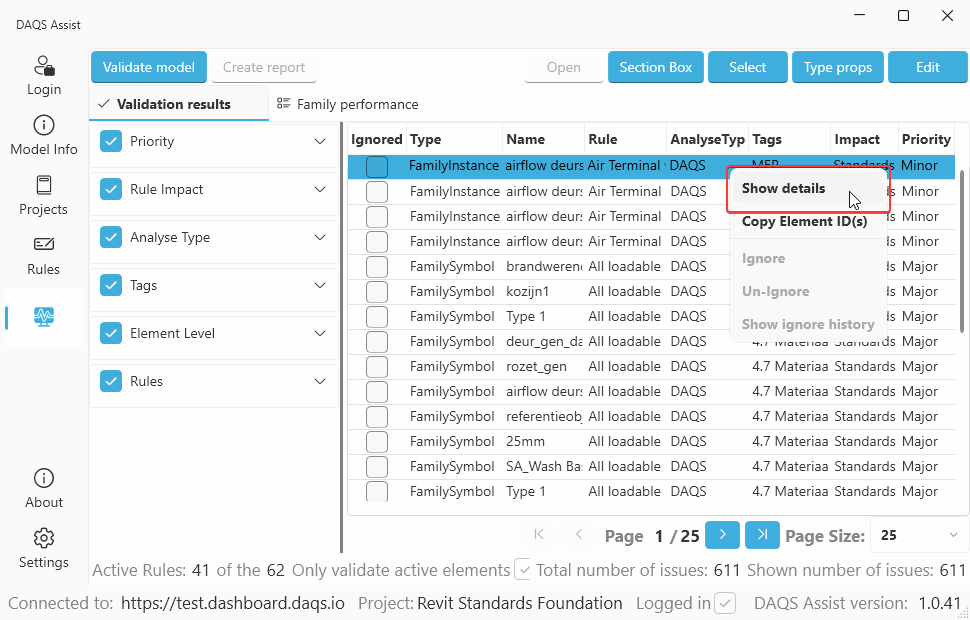Uncheck the Priority filter checkbox
The height and width of the screenshot is (620, 970).
click(x=111, y=141)
